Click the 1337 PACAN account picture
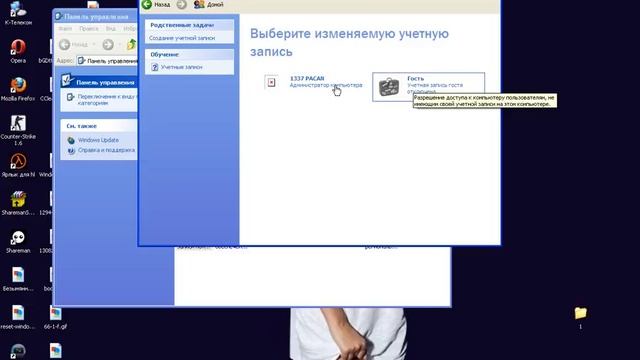 [271, 82]
